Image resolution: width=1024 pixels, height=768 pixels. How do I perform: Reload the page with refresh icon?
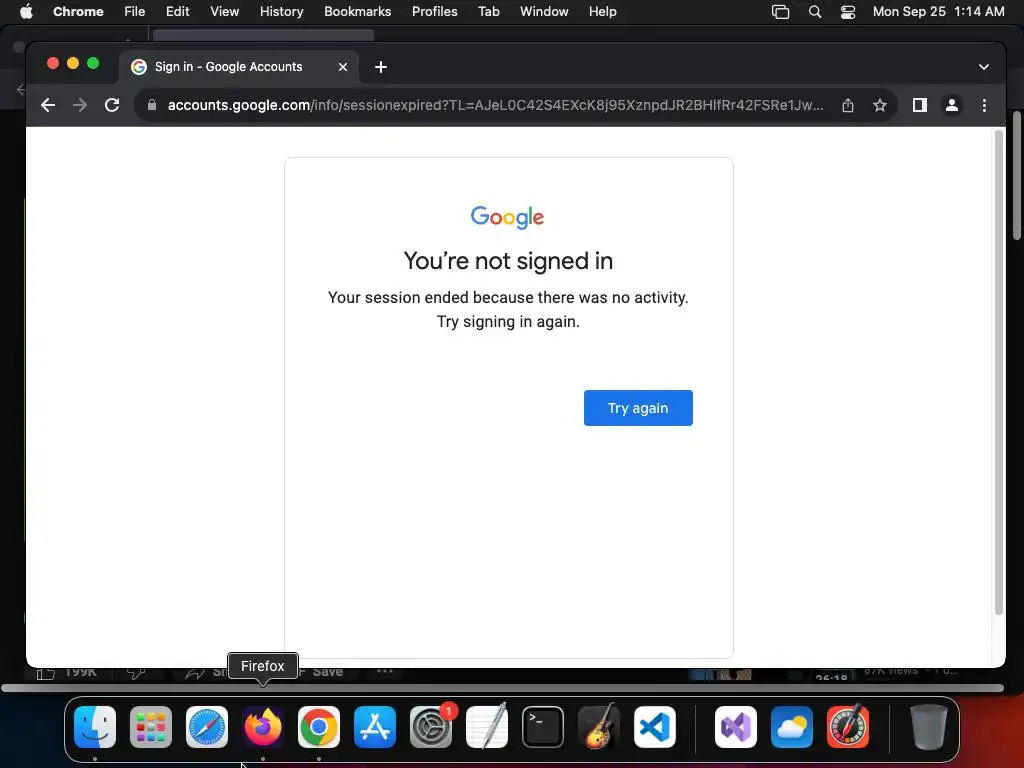112,105
